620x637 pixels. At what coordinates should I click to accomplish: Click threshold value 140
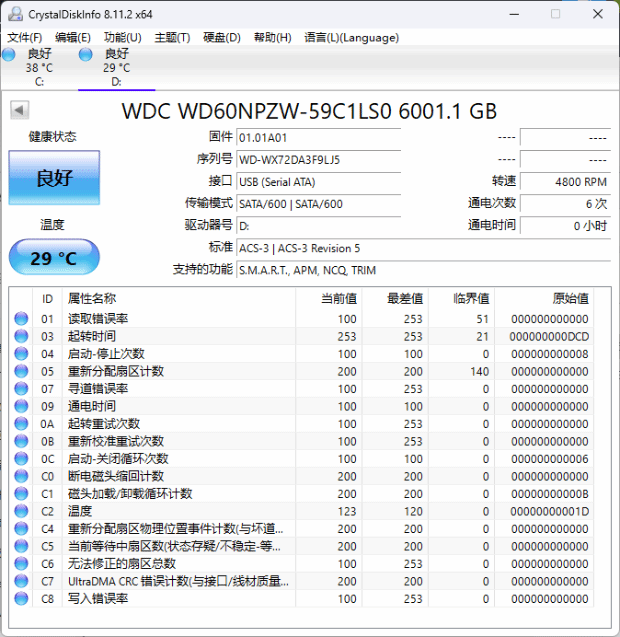tap(479, 371)
